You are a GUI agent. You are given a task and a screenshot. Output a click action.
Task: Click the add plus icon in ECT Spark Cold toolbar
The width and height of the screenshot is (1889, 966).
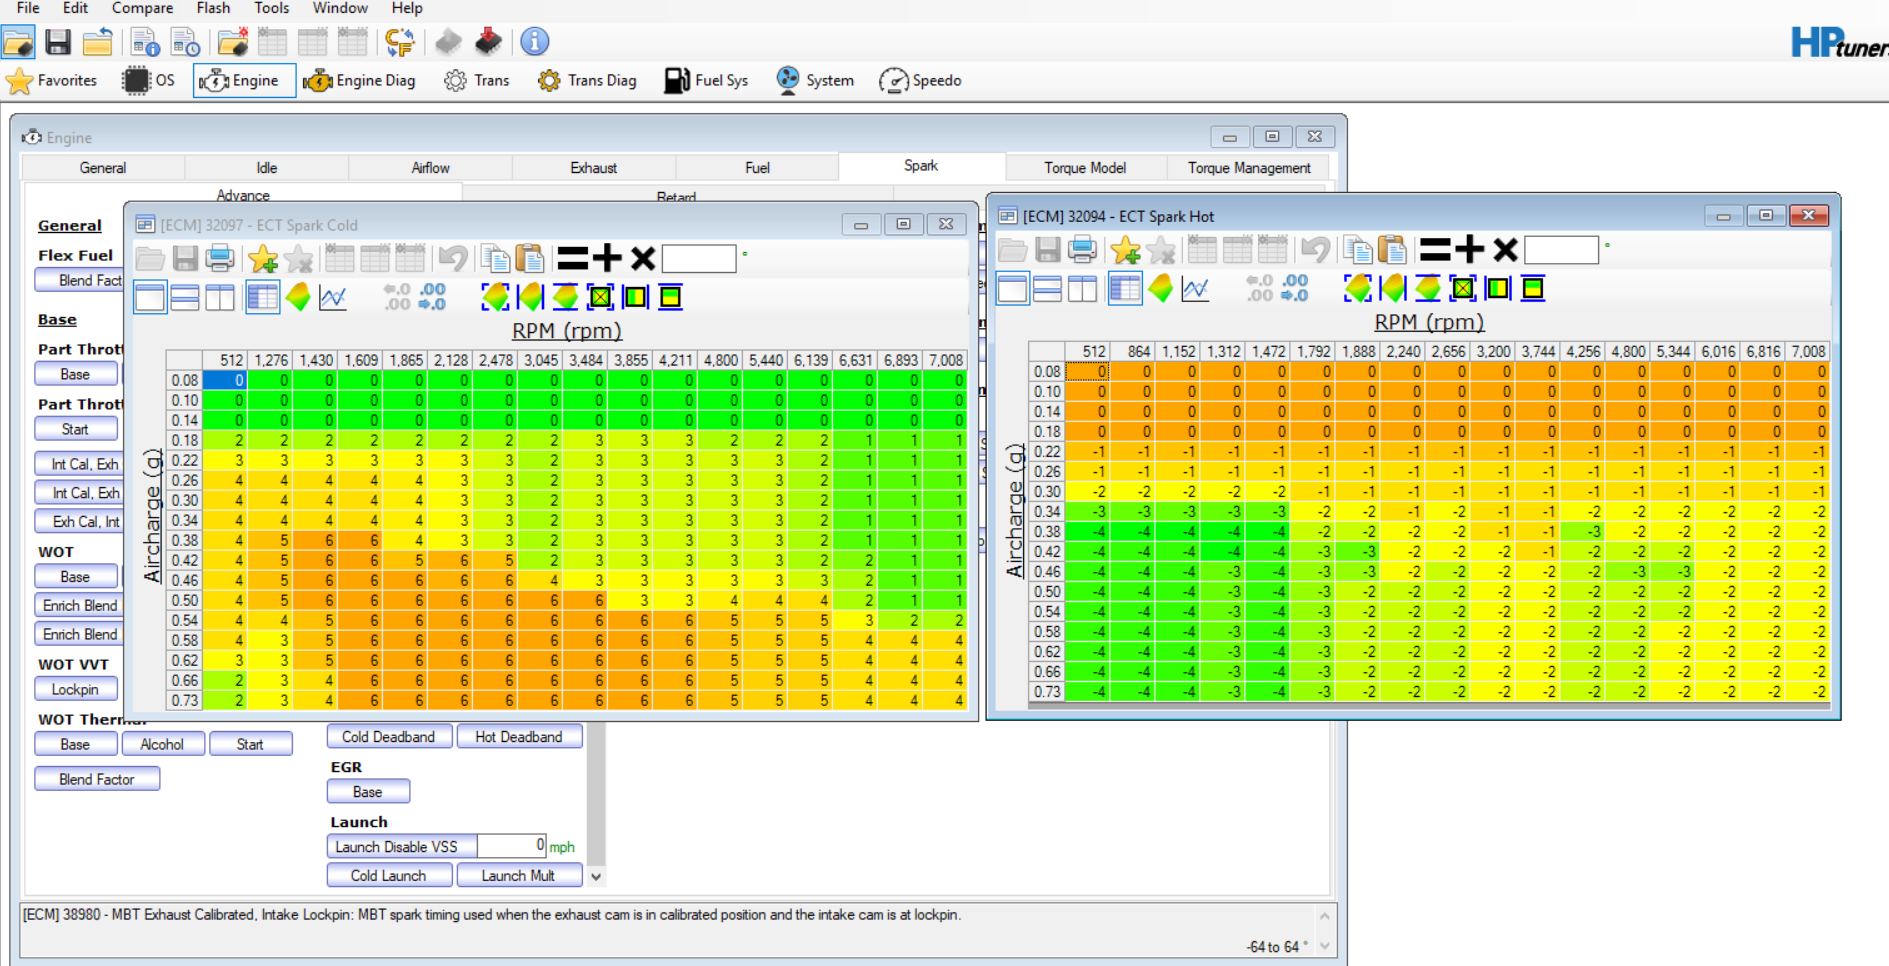click(x=607, y=258)
